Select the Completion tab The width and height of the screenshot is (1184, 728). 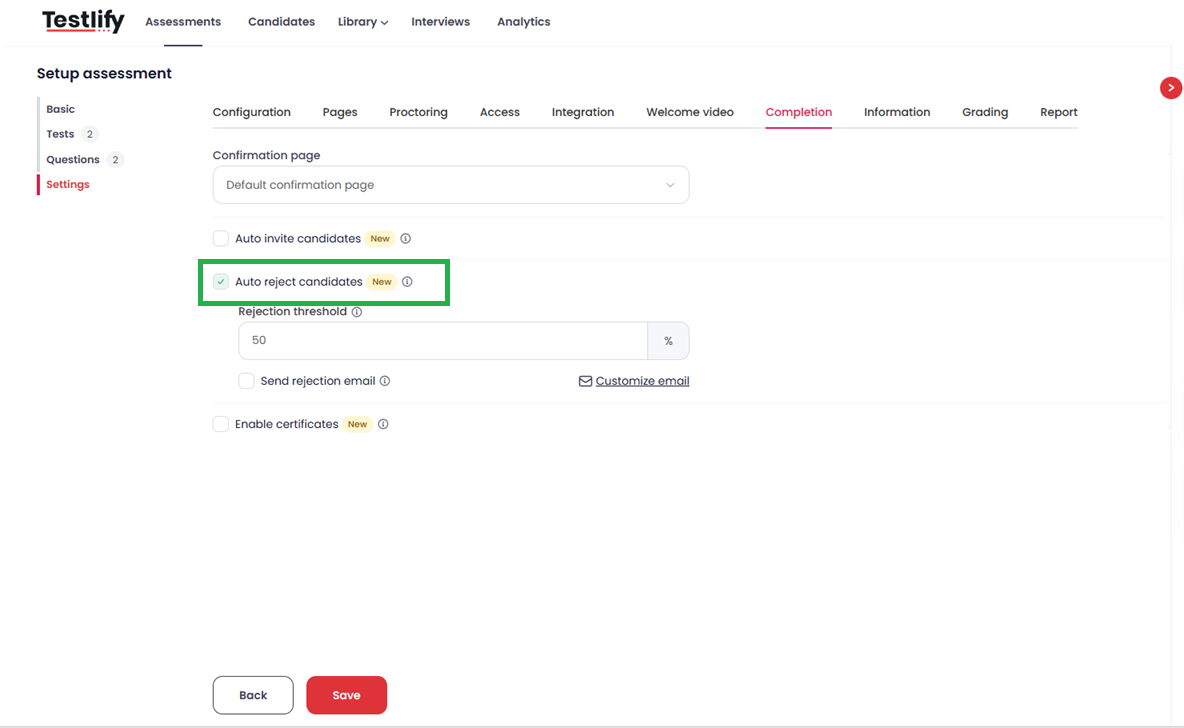(798, 112)
